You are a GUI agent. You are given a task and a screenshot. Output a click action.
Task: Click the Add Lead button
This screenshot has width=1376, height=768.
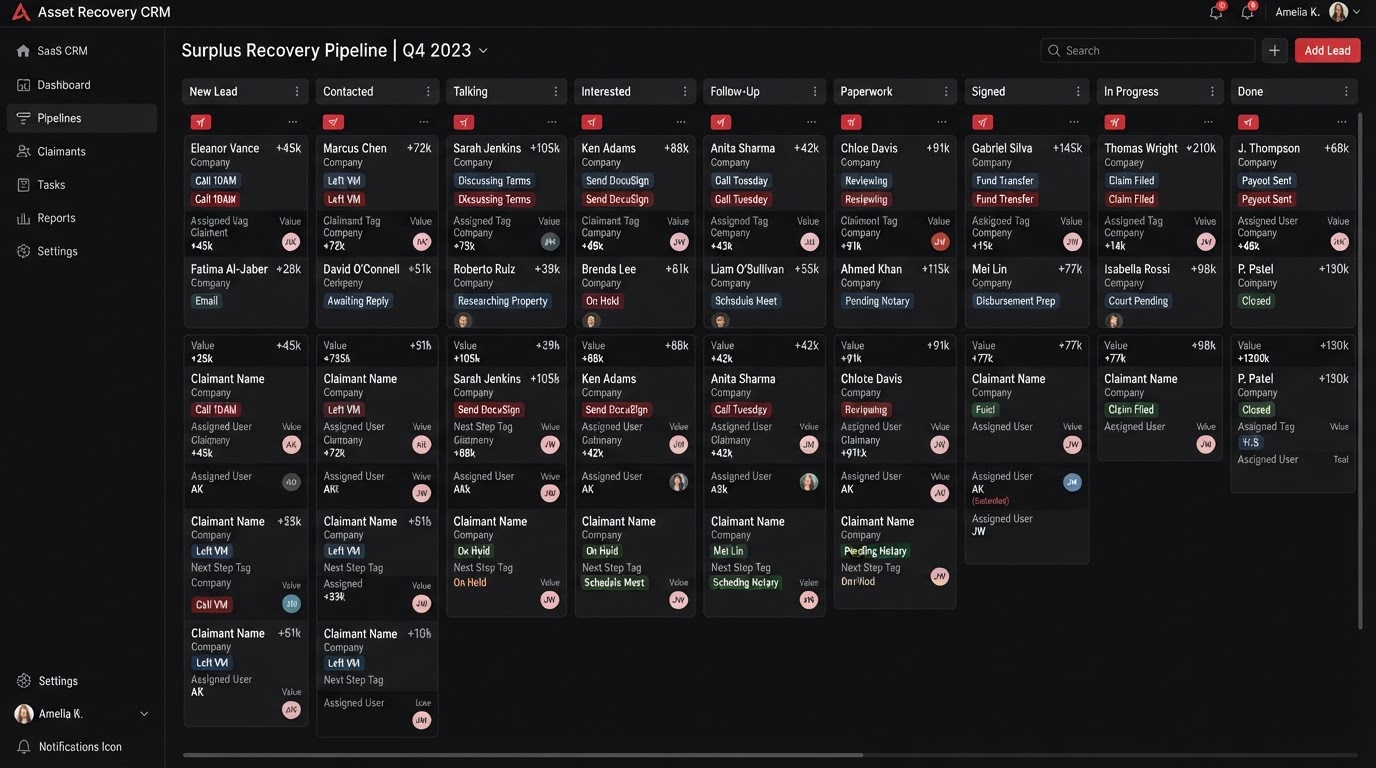coord(1327,50)
